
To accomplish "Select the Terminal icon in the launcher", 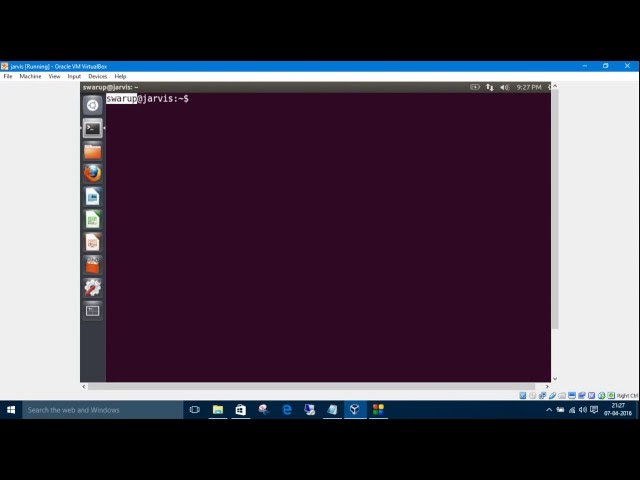I will 93,129.
